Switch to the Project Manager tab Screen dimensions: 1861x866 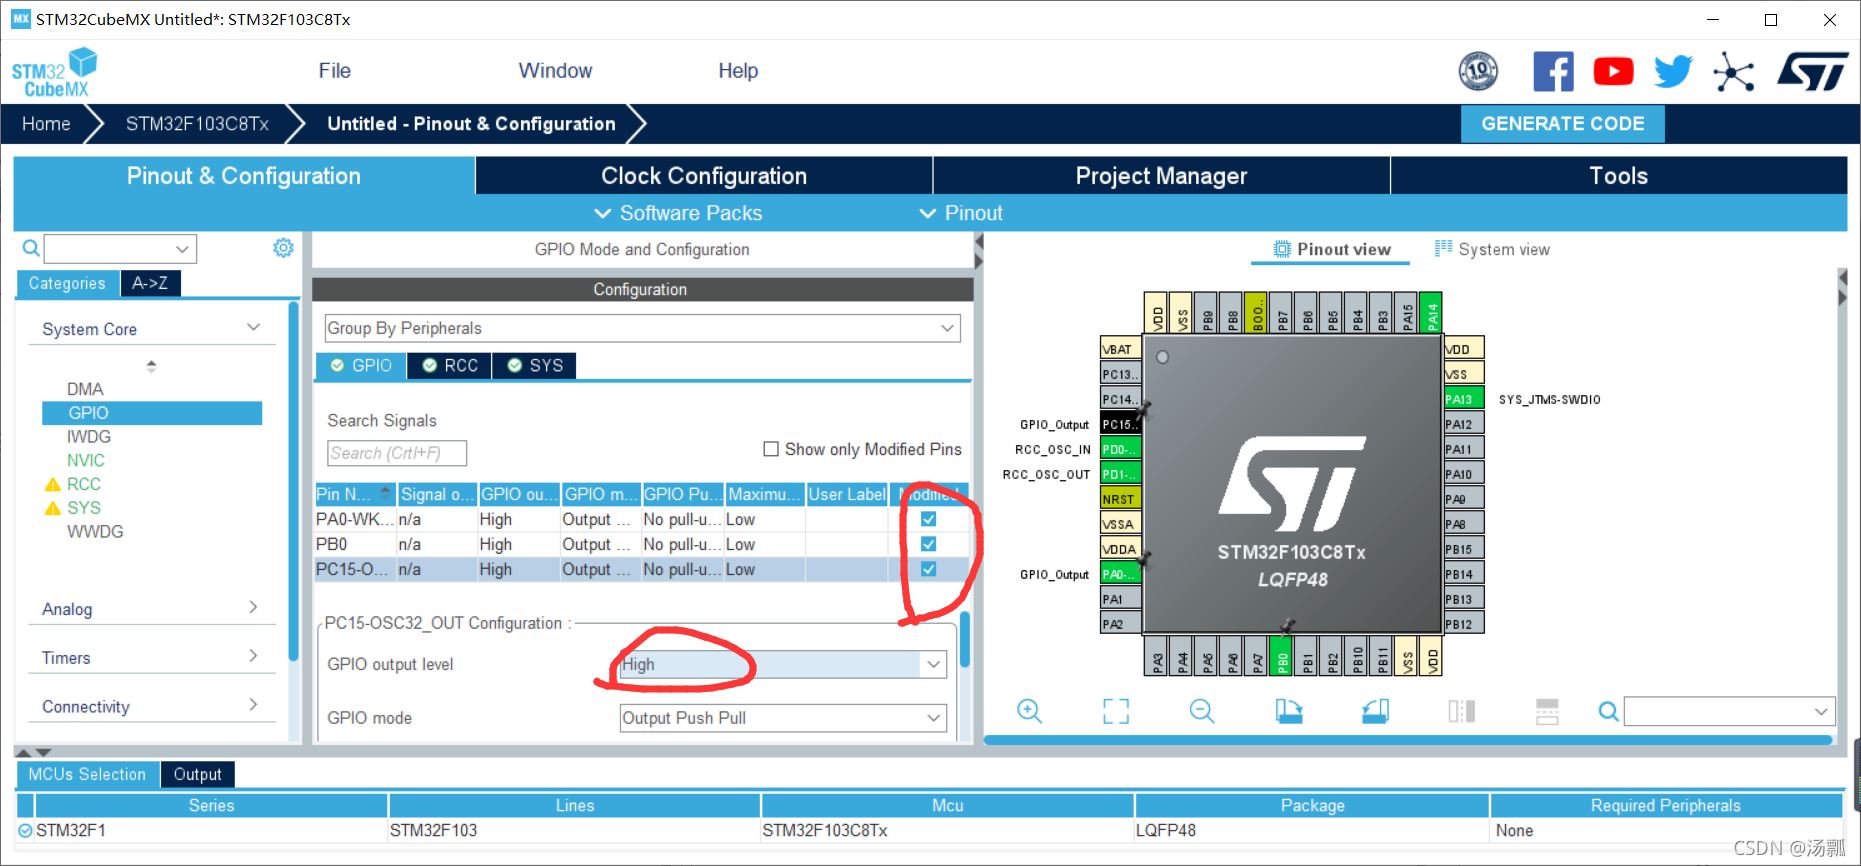pyautogui.click(x=1161, y=176)
